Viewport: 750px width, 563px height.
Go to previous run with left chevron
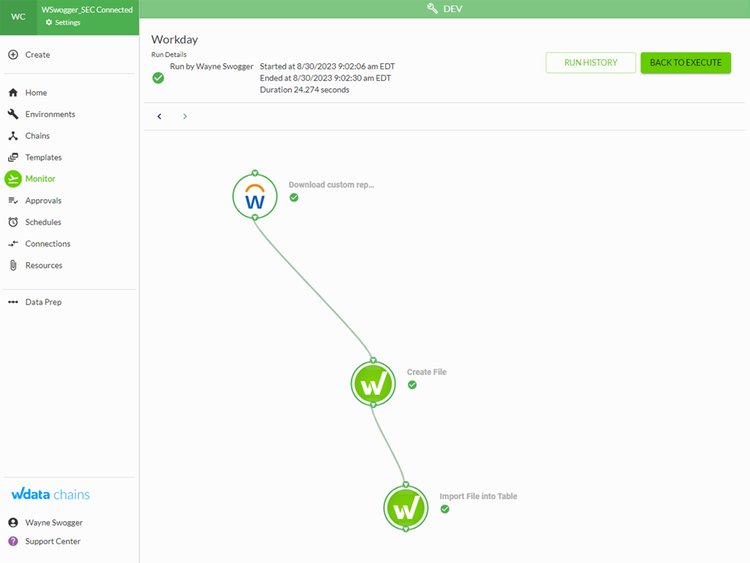pos(159,116)
